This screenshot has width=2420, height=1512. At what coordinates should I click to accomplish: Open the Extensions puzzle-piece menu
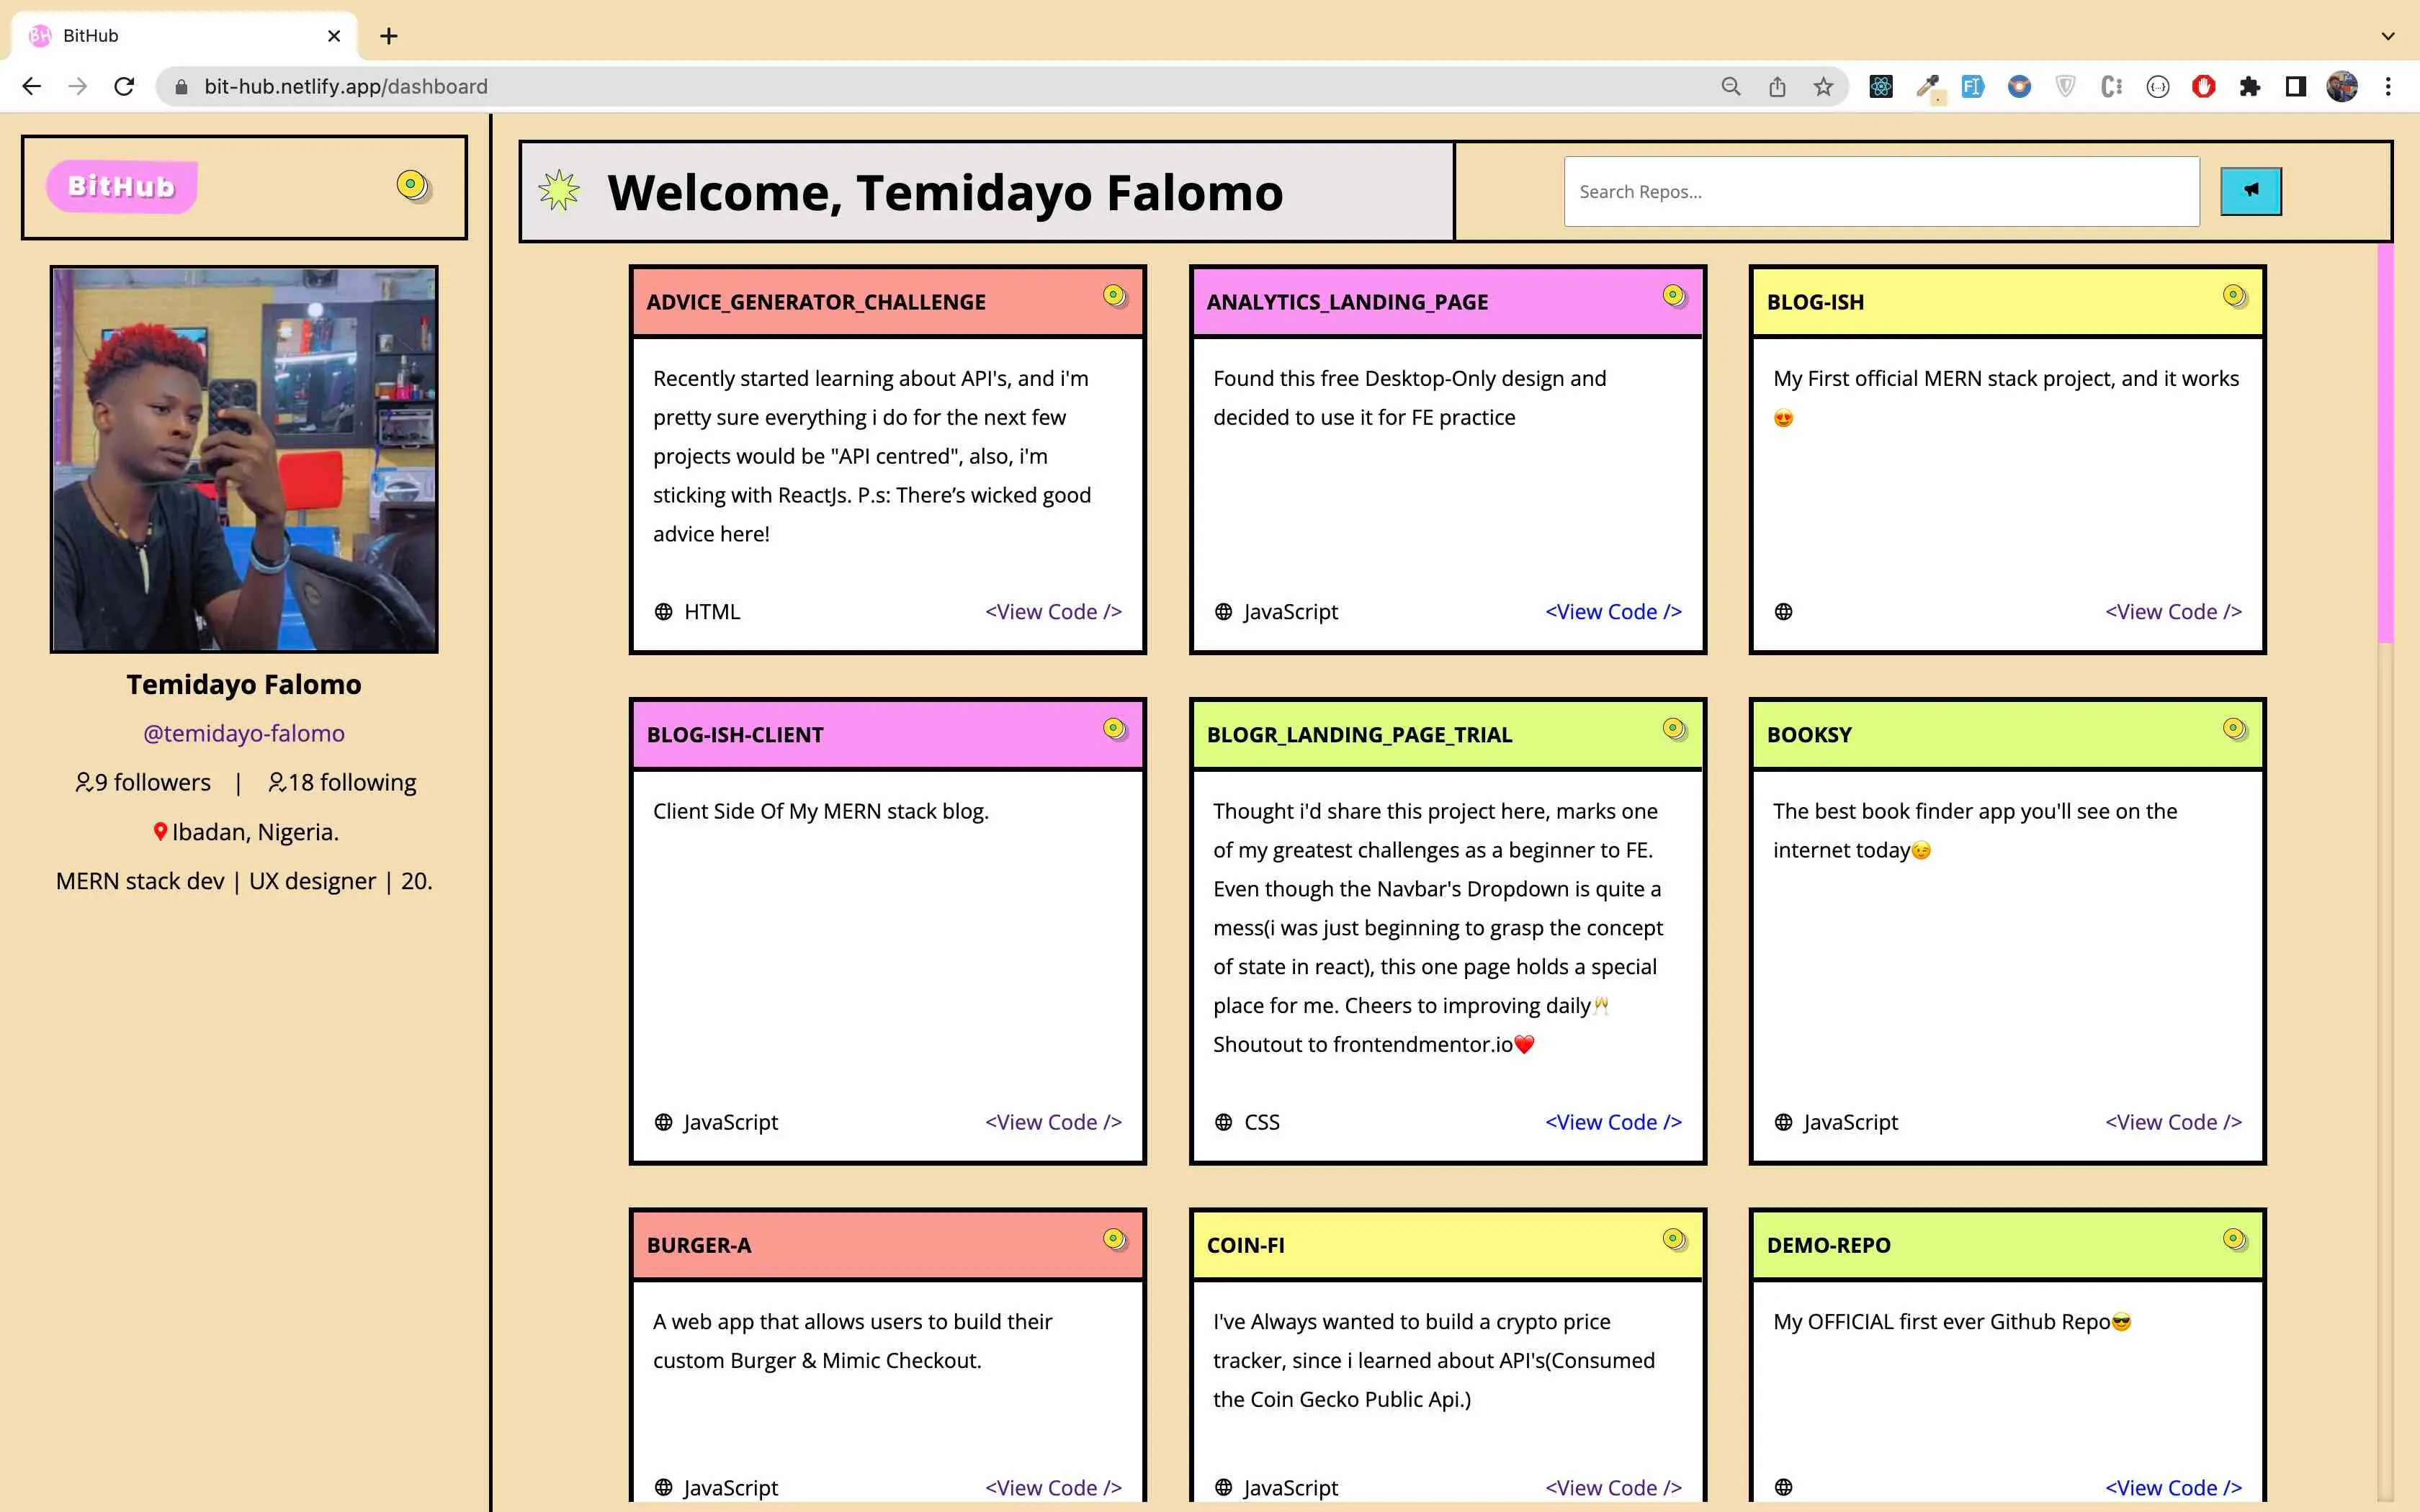coord(2250,86)
